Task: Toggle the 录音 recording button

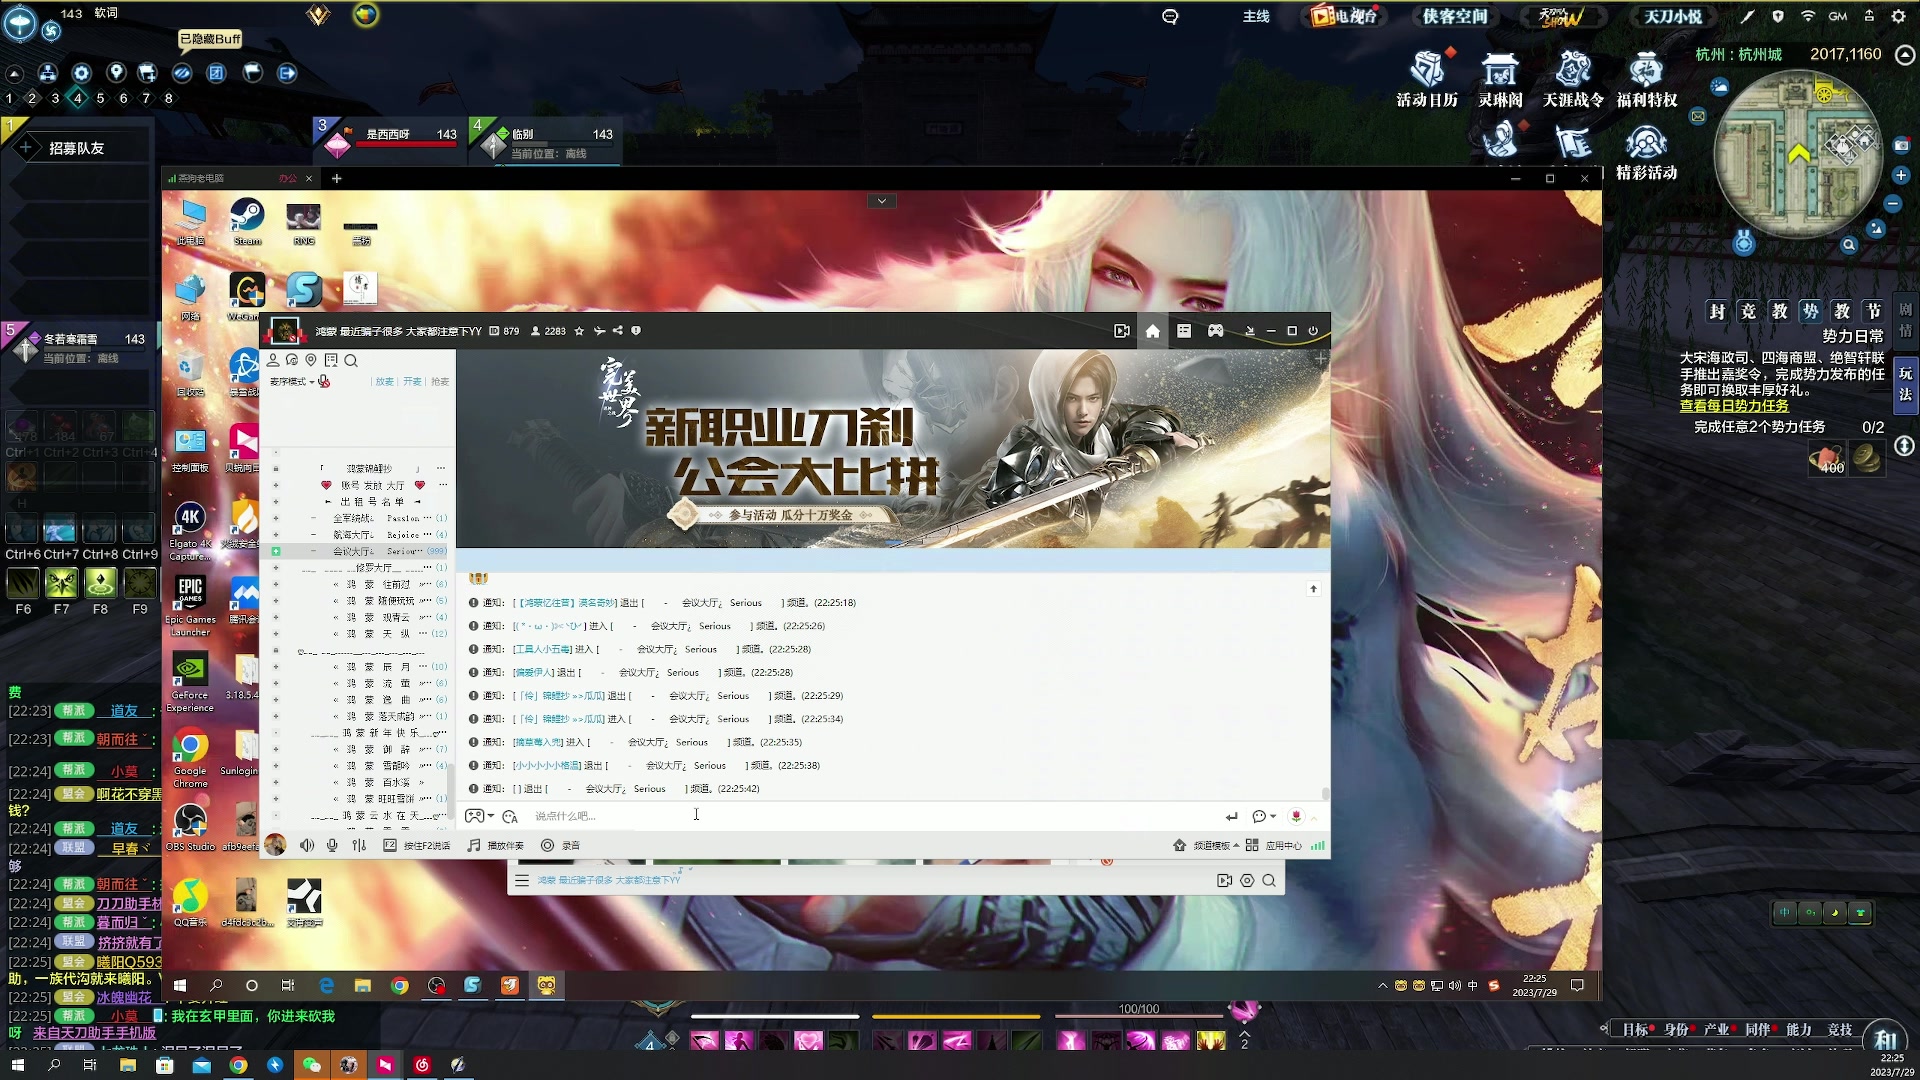Action: pyautogui.click(x=548, y=846)
